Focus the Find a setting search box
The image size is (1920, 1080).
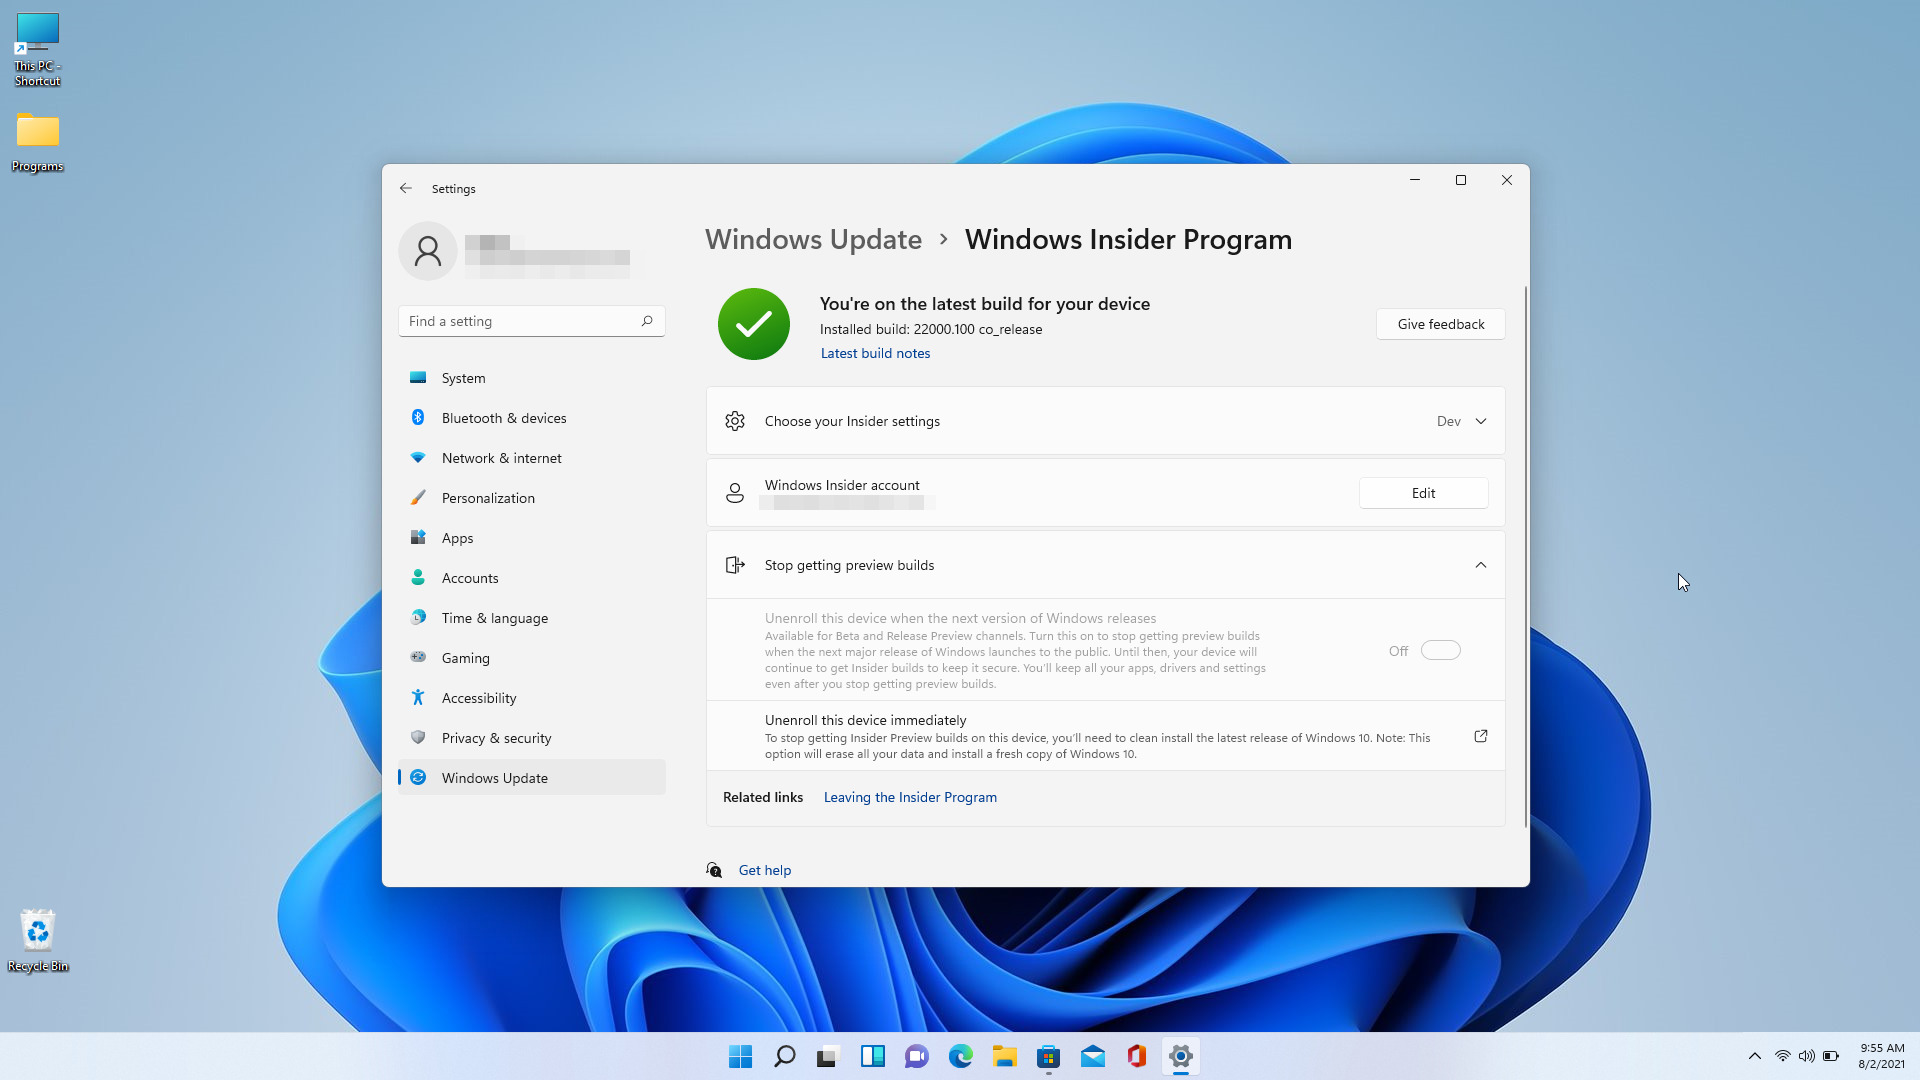(531, 321)
